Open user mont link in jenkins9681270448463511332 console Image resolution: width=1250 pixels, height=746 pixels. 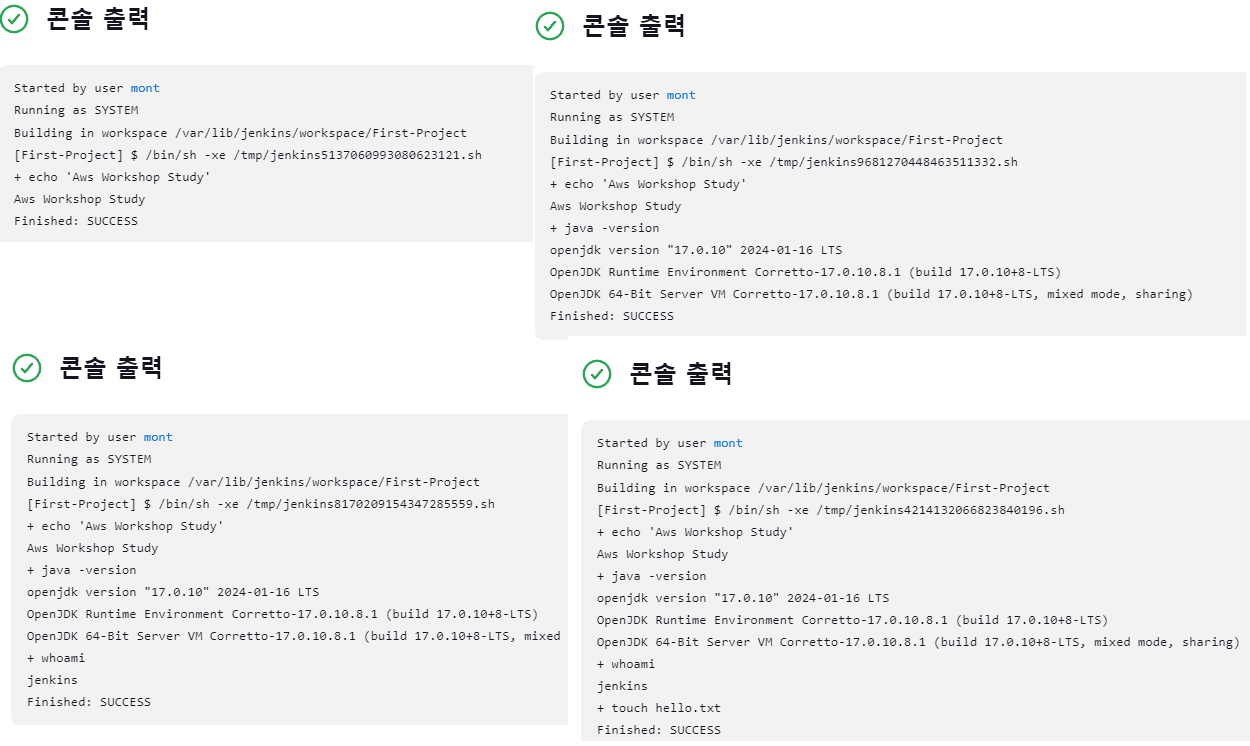(x=681, y=95)
